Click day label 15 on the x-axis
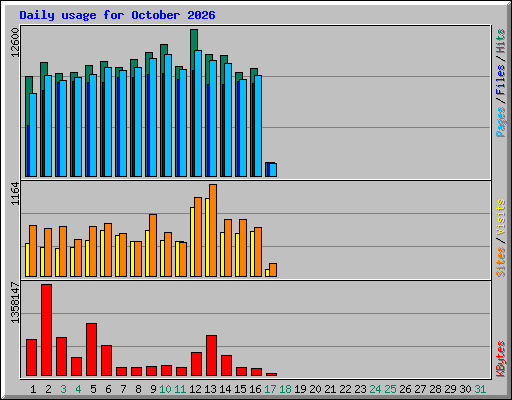This screenshot has height=400, width=512. click(240, 389)
